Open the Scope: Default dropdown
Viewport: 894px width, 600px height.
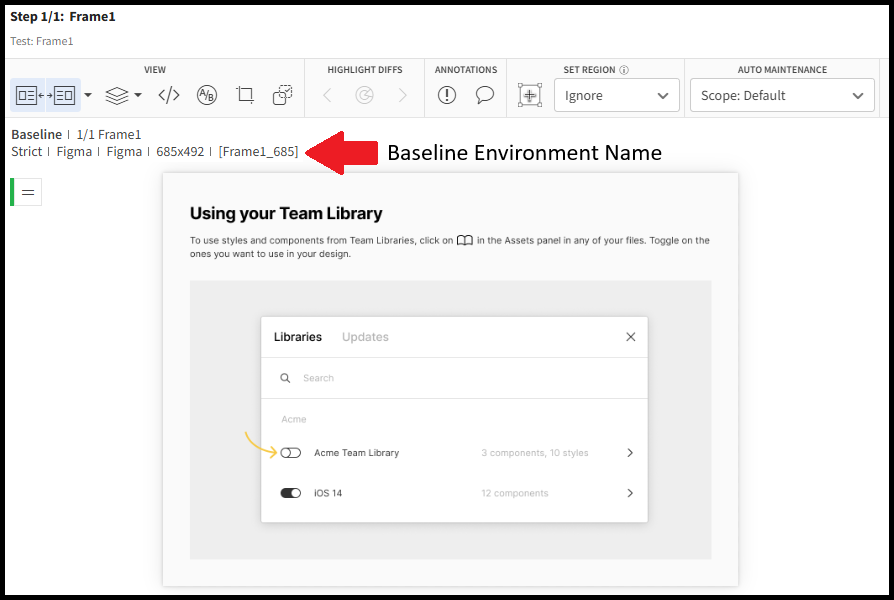[781, 96]
